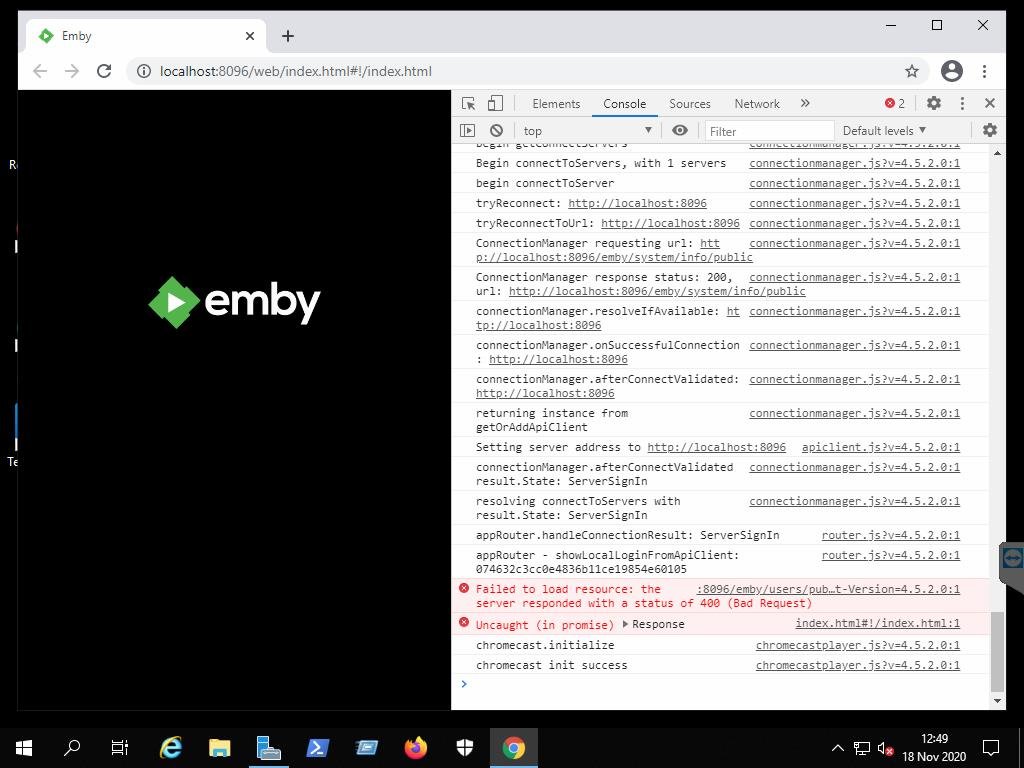The width and height of the screenshot is (1024, 768).
Task: Open the index.html#!/index.html:1 source link
Action: (878, 624)
